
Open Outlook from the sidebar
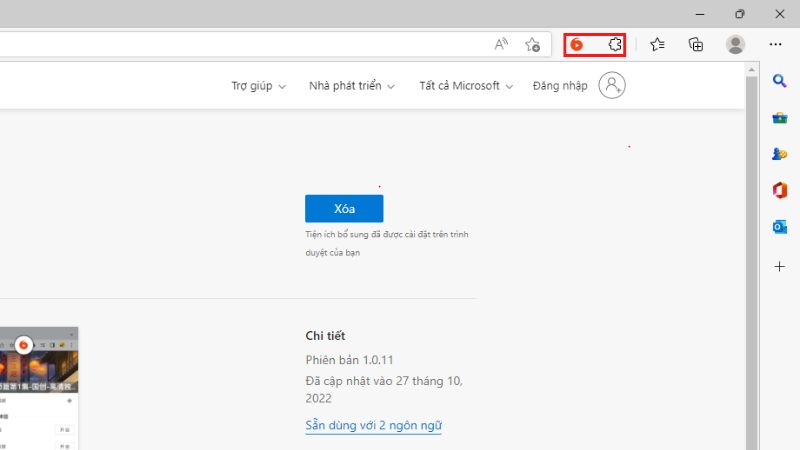tap(779, 227)
